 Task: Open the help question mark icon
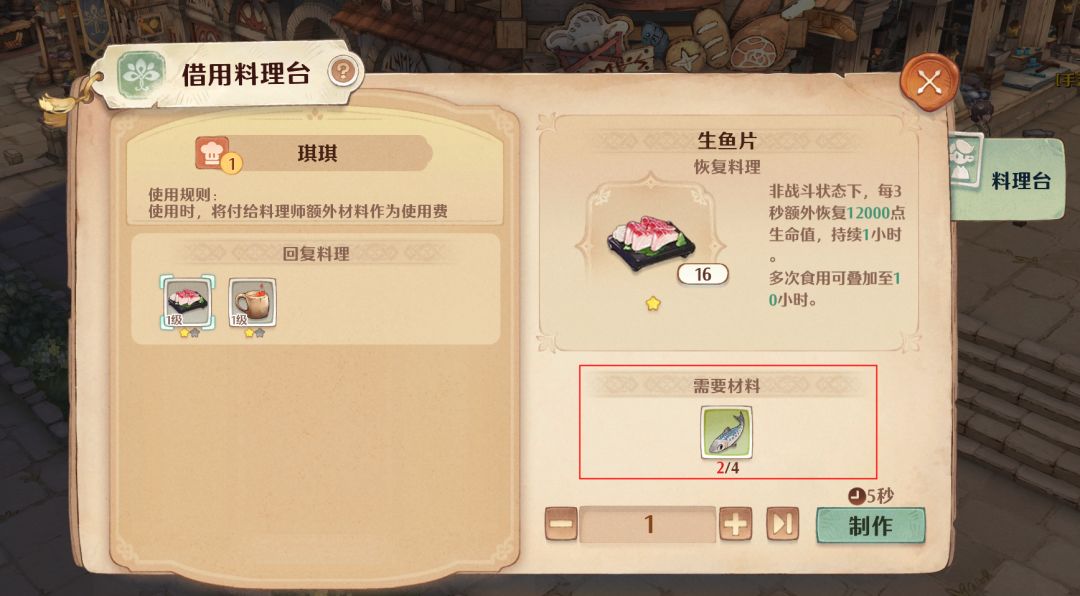click(342, 71)
